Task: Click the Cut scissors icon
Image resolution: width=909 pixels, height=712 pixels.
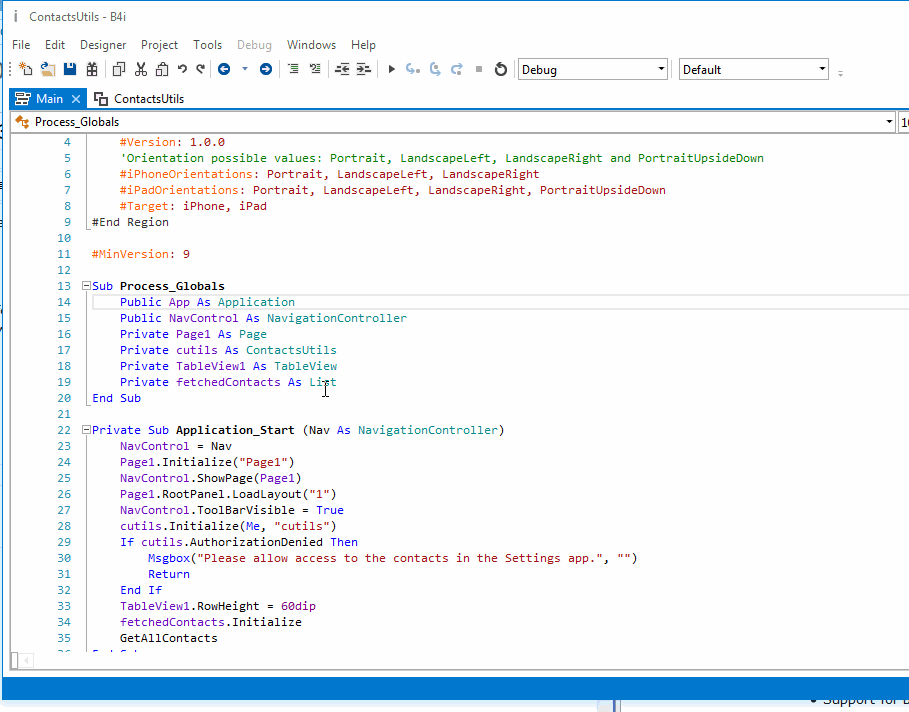Action: [x=140, y=69]
